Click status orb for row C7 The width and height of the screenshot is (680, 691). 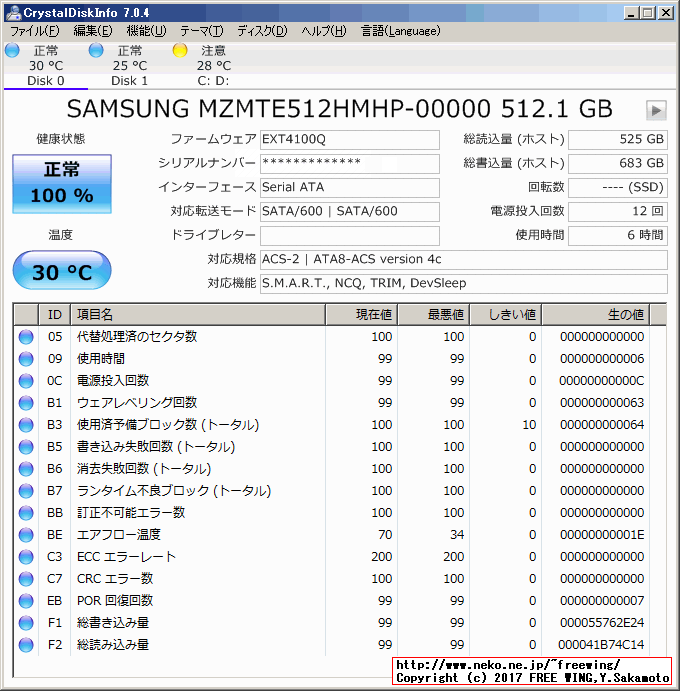[x=26, y=579]
